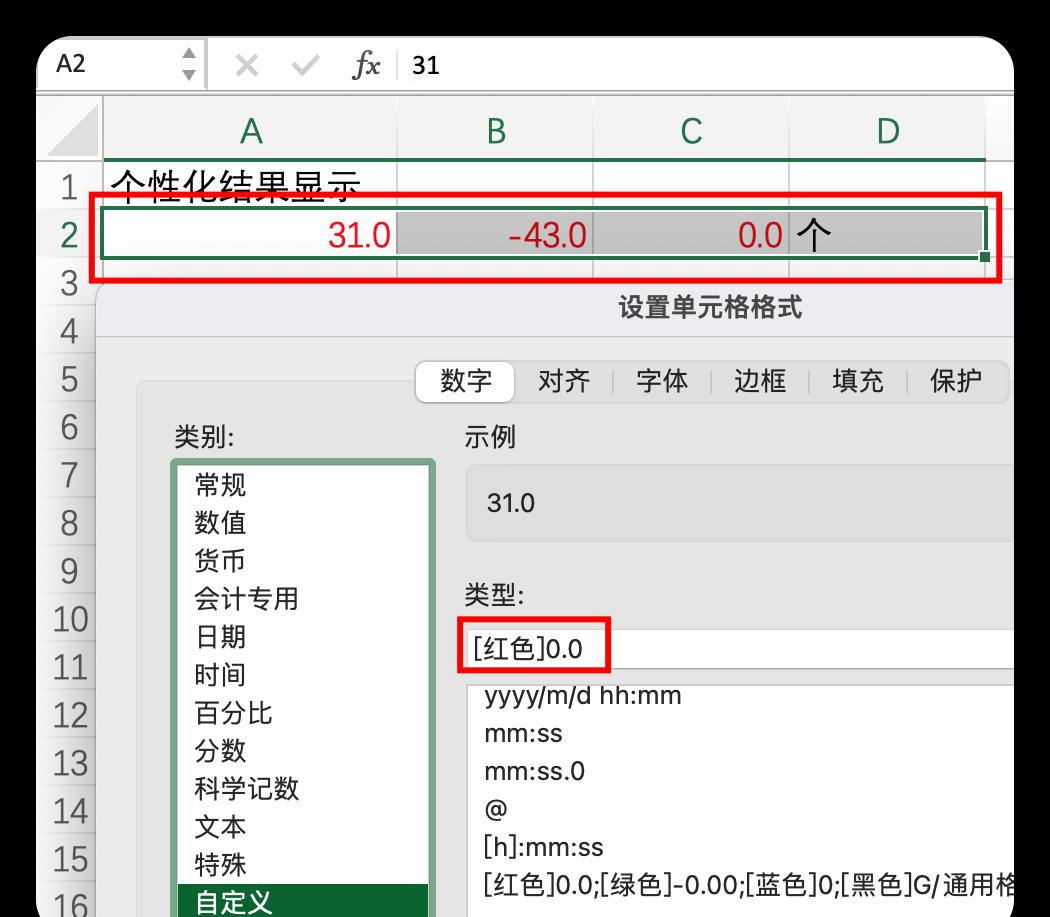Select 货币 in category list

point(303,561)
